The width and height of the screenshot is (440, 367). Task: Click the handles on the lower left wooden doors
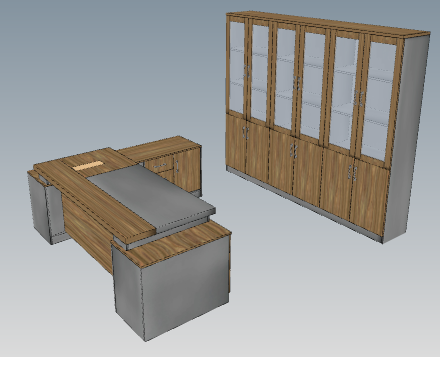[246, 133]
